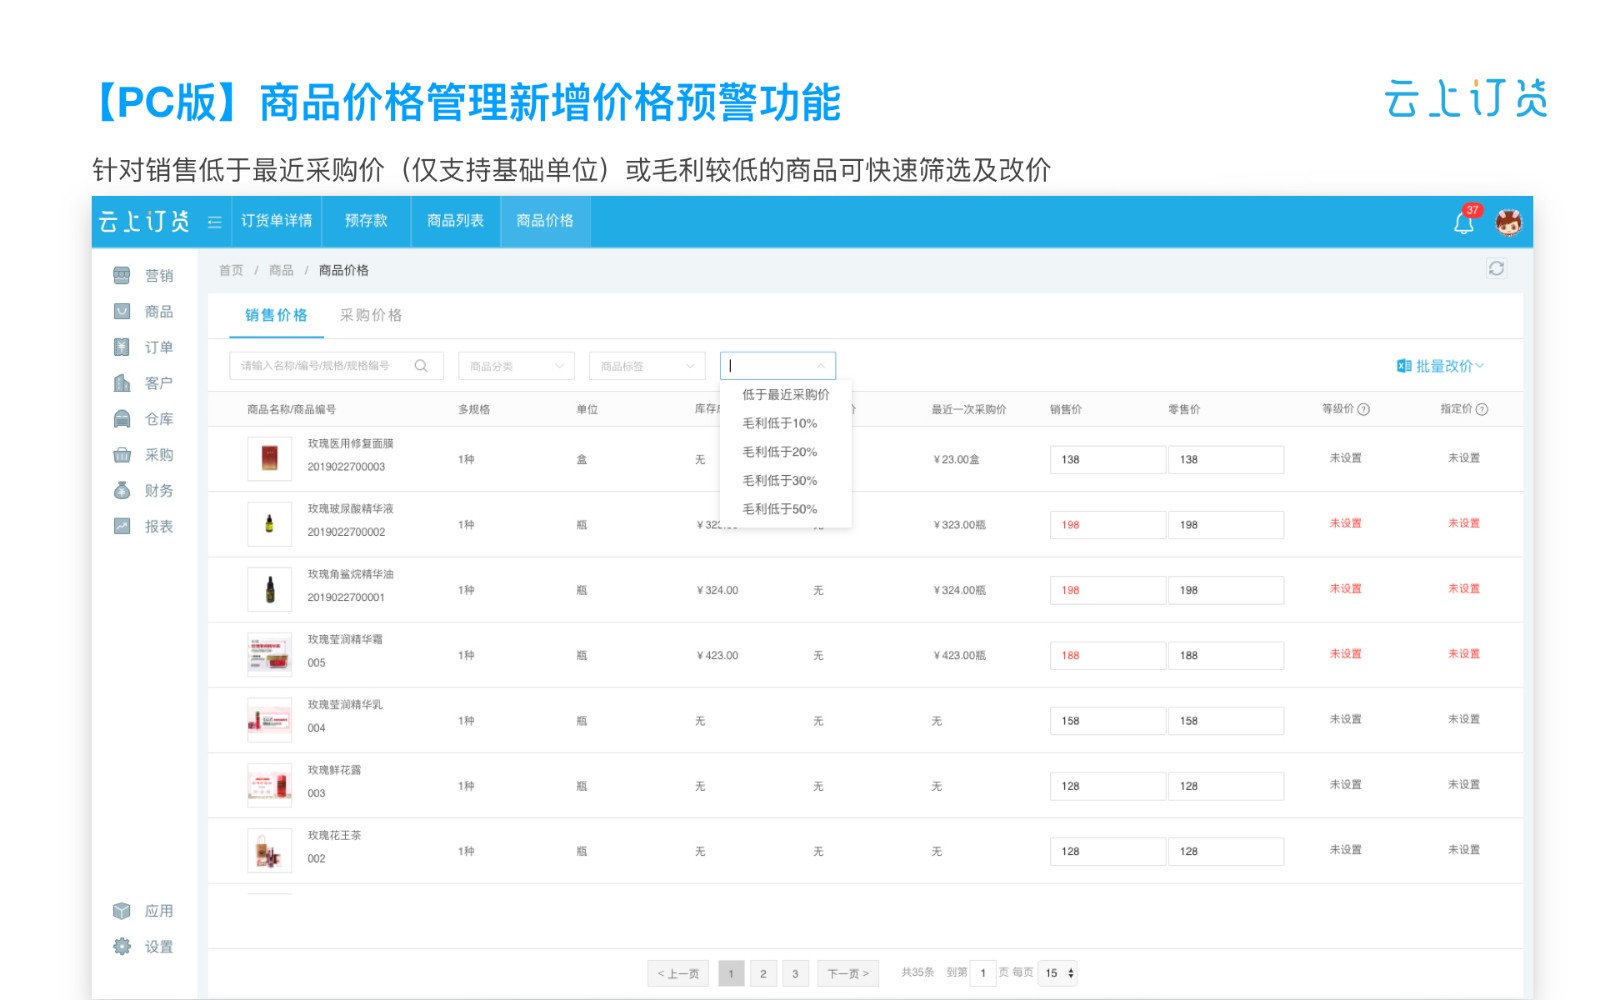The width and height of the screenshot is (1600, 1000).
Task: Change the per-page count of 15
Action: click(1058, 973)
